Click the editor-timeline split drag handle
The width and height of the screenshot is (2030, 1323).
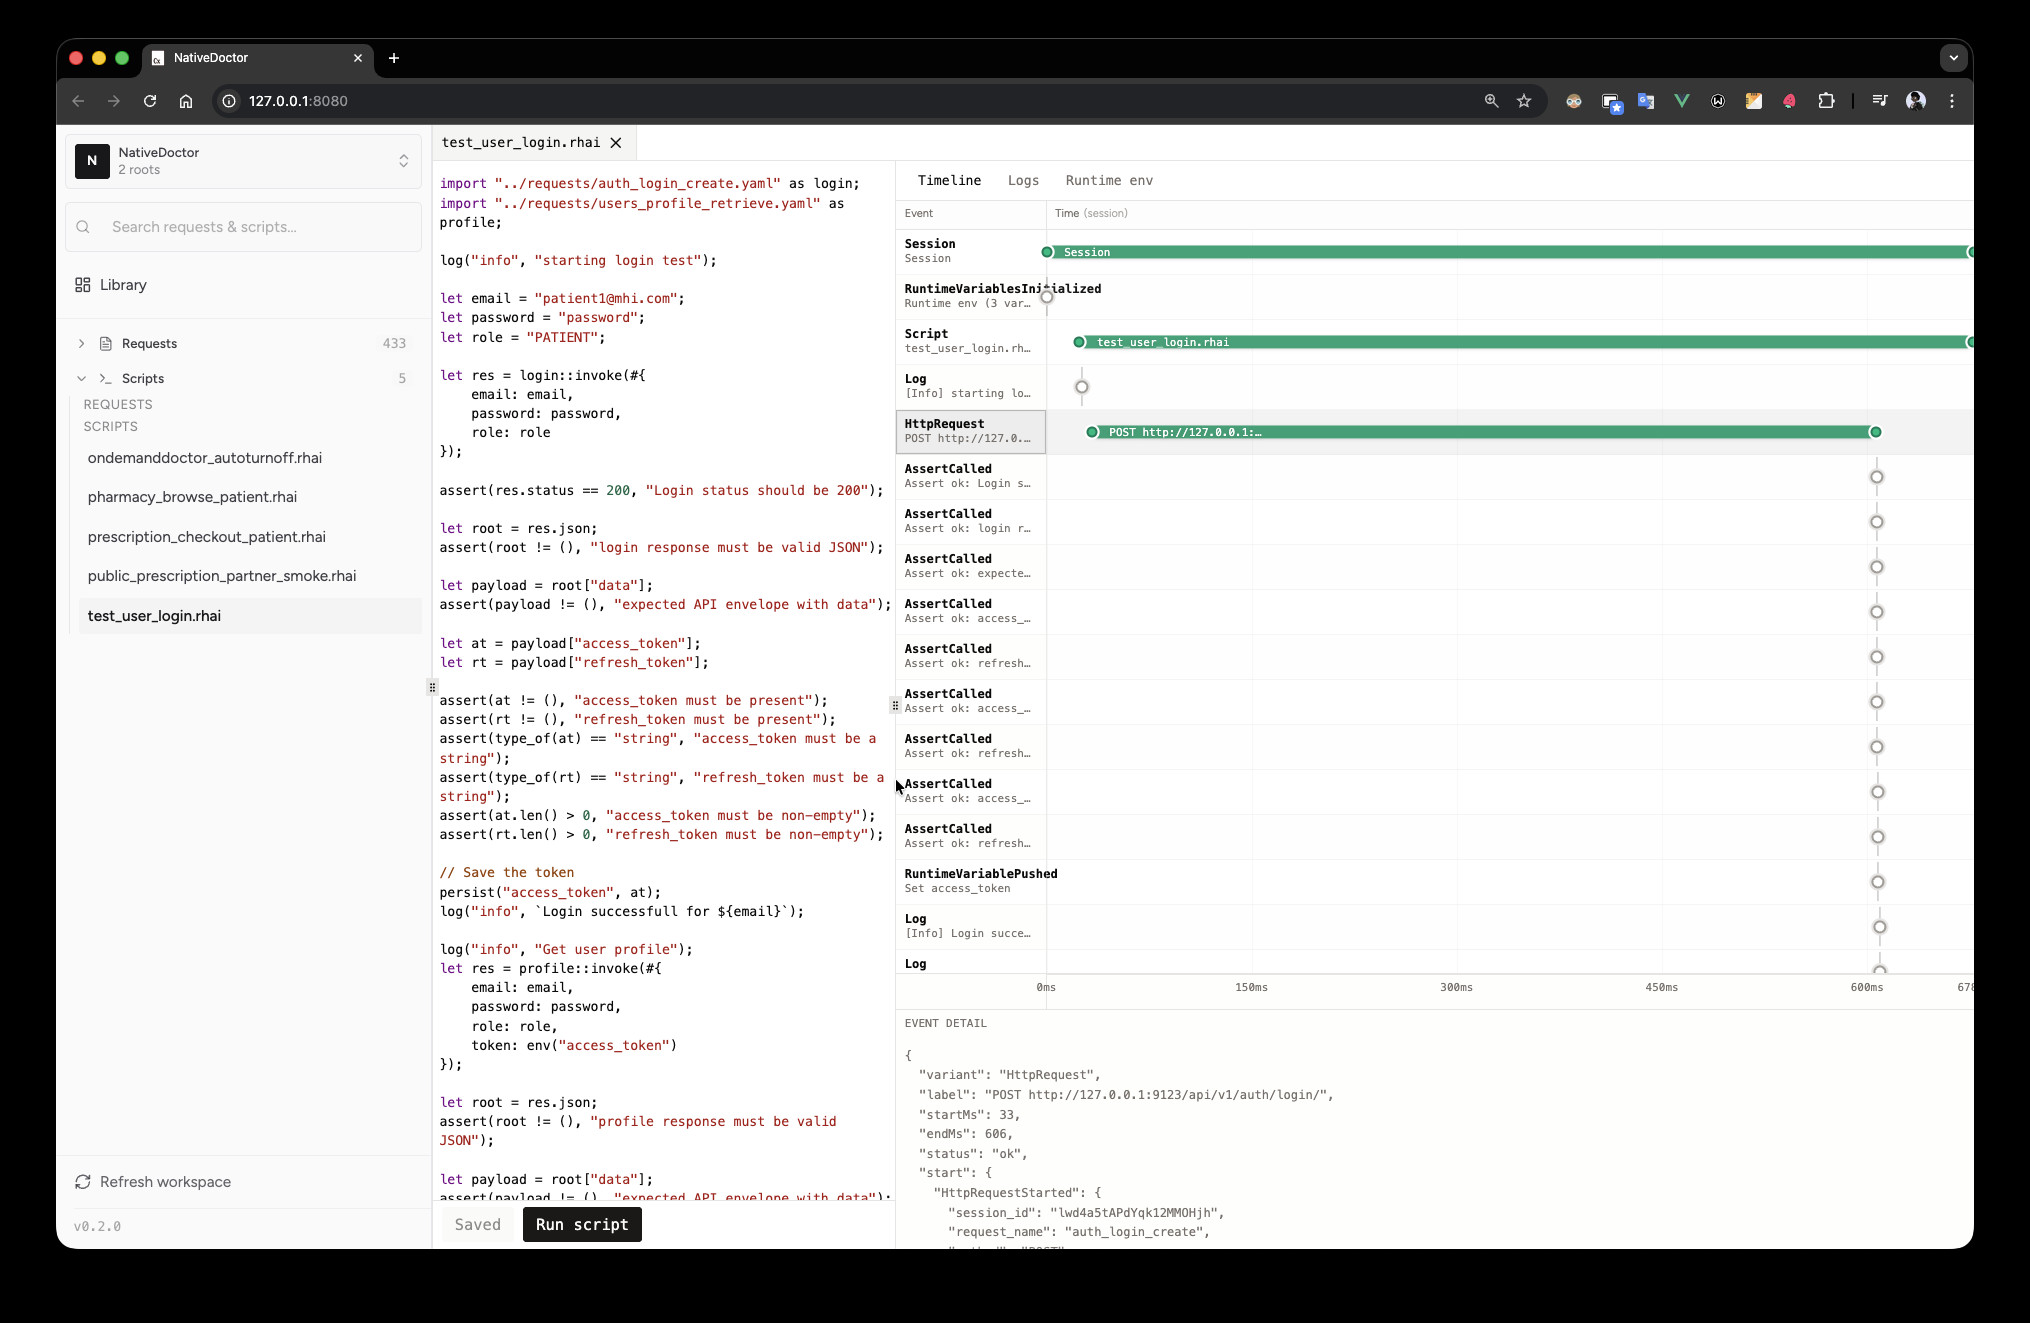pyautogui.click(x=895, y=705)
